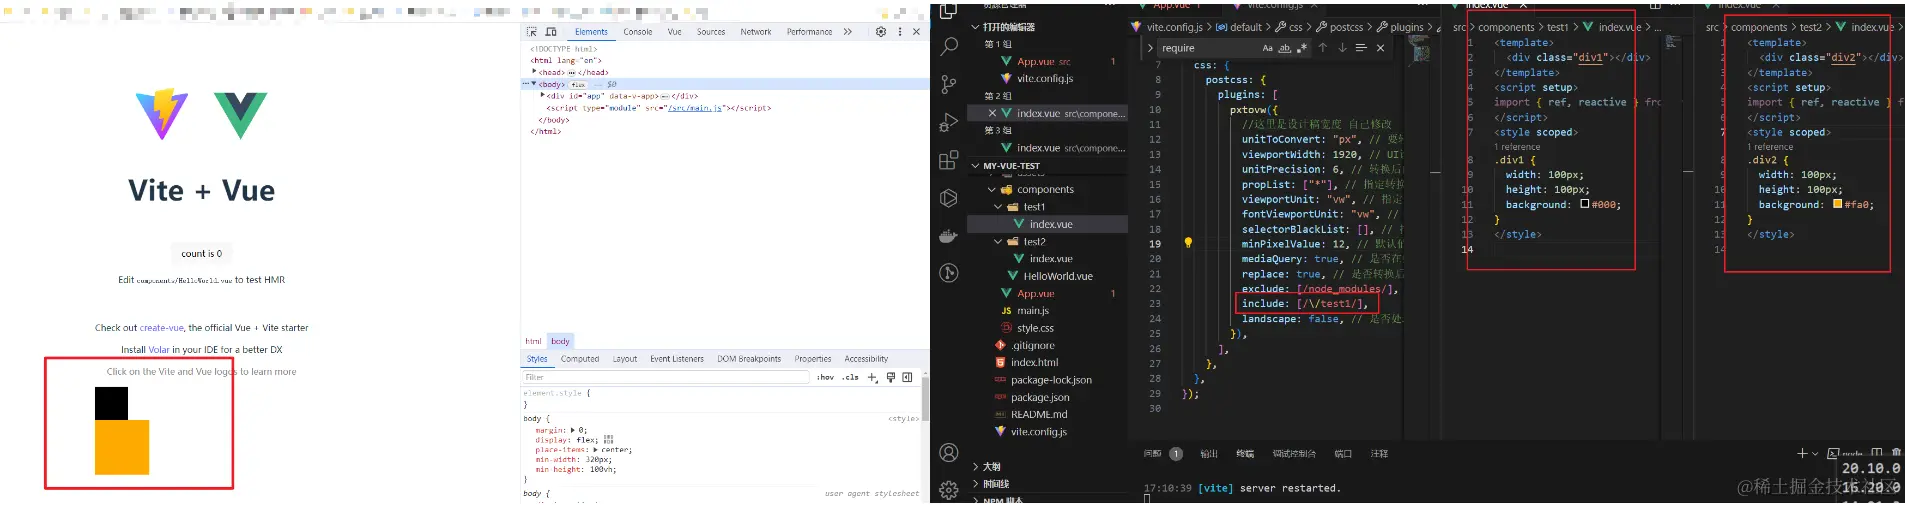Screen dimensions: 1905x505
Task: Open the Extensions view in the activity bar
Action: [949, 160]
